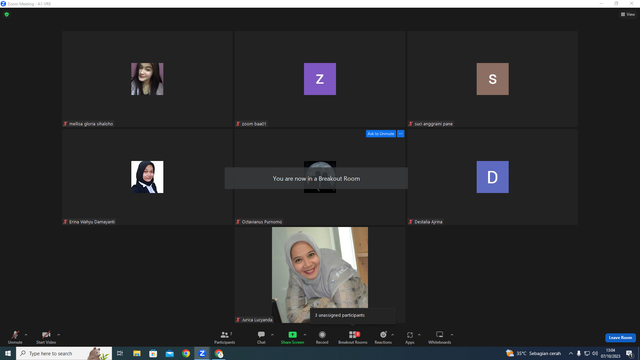Click the 'Type here to search' taskbar box
The width and height of the screenshot is (640, 360).
point(64,353)
